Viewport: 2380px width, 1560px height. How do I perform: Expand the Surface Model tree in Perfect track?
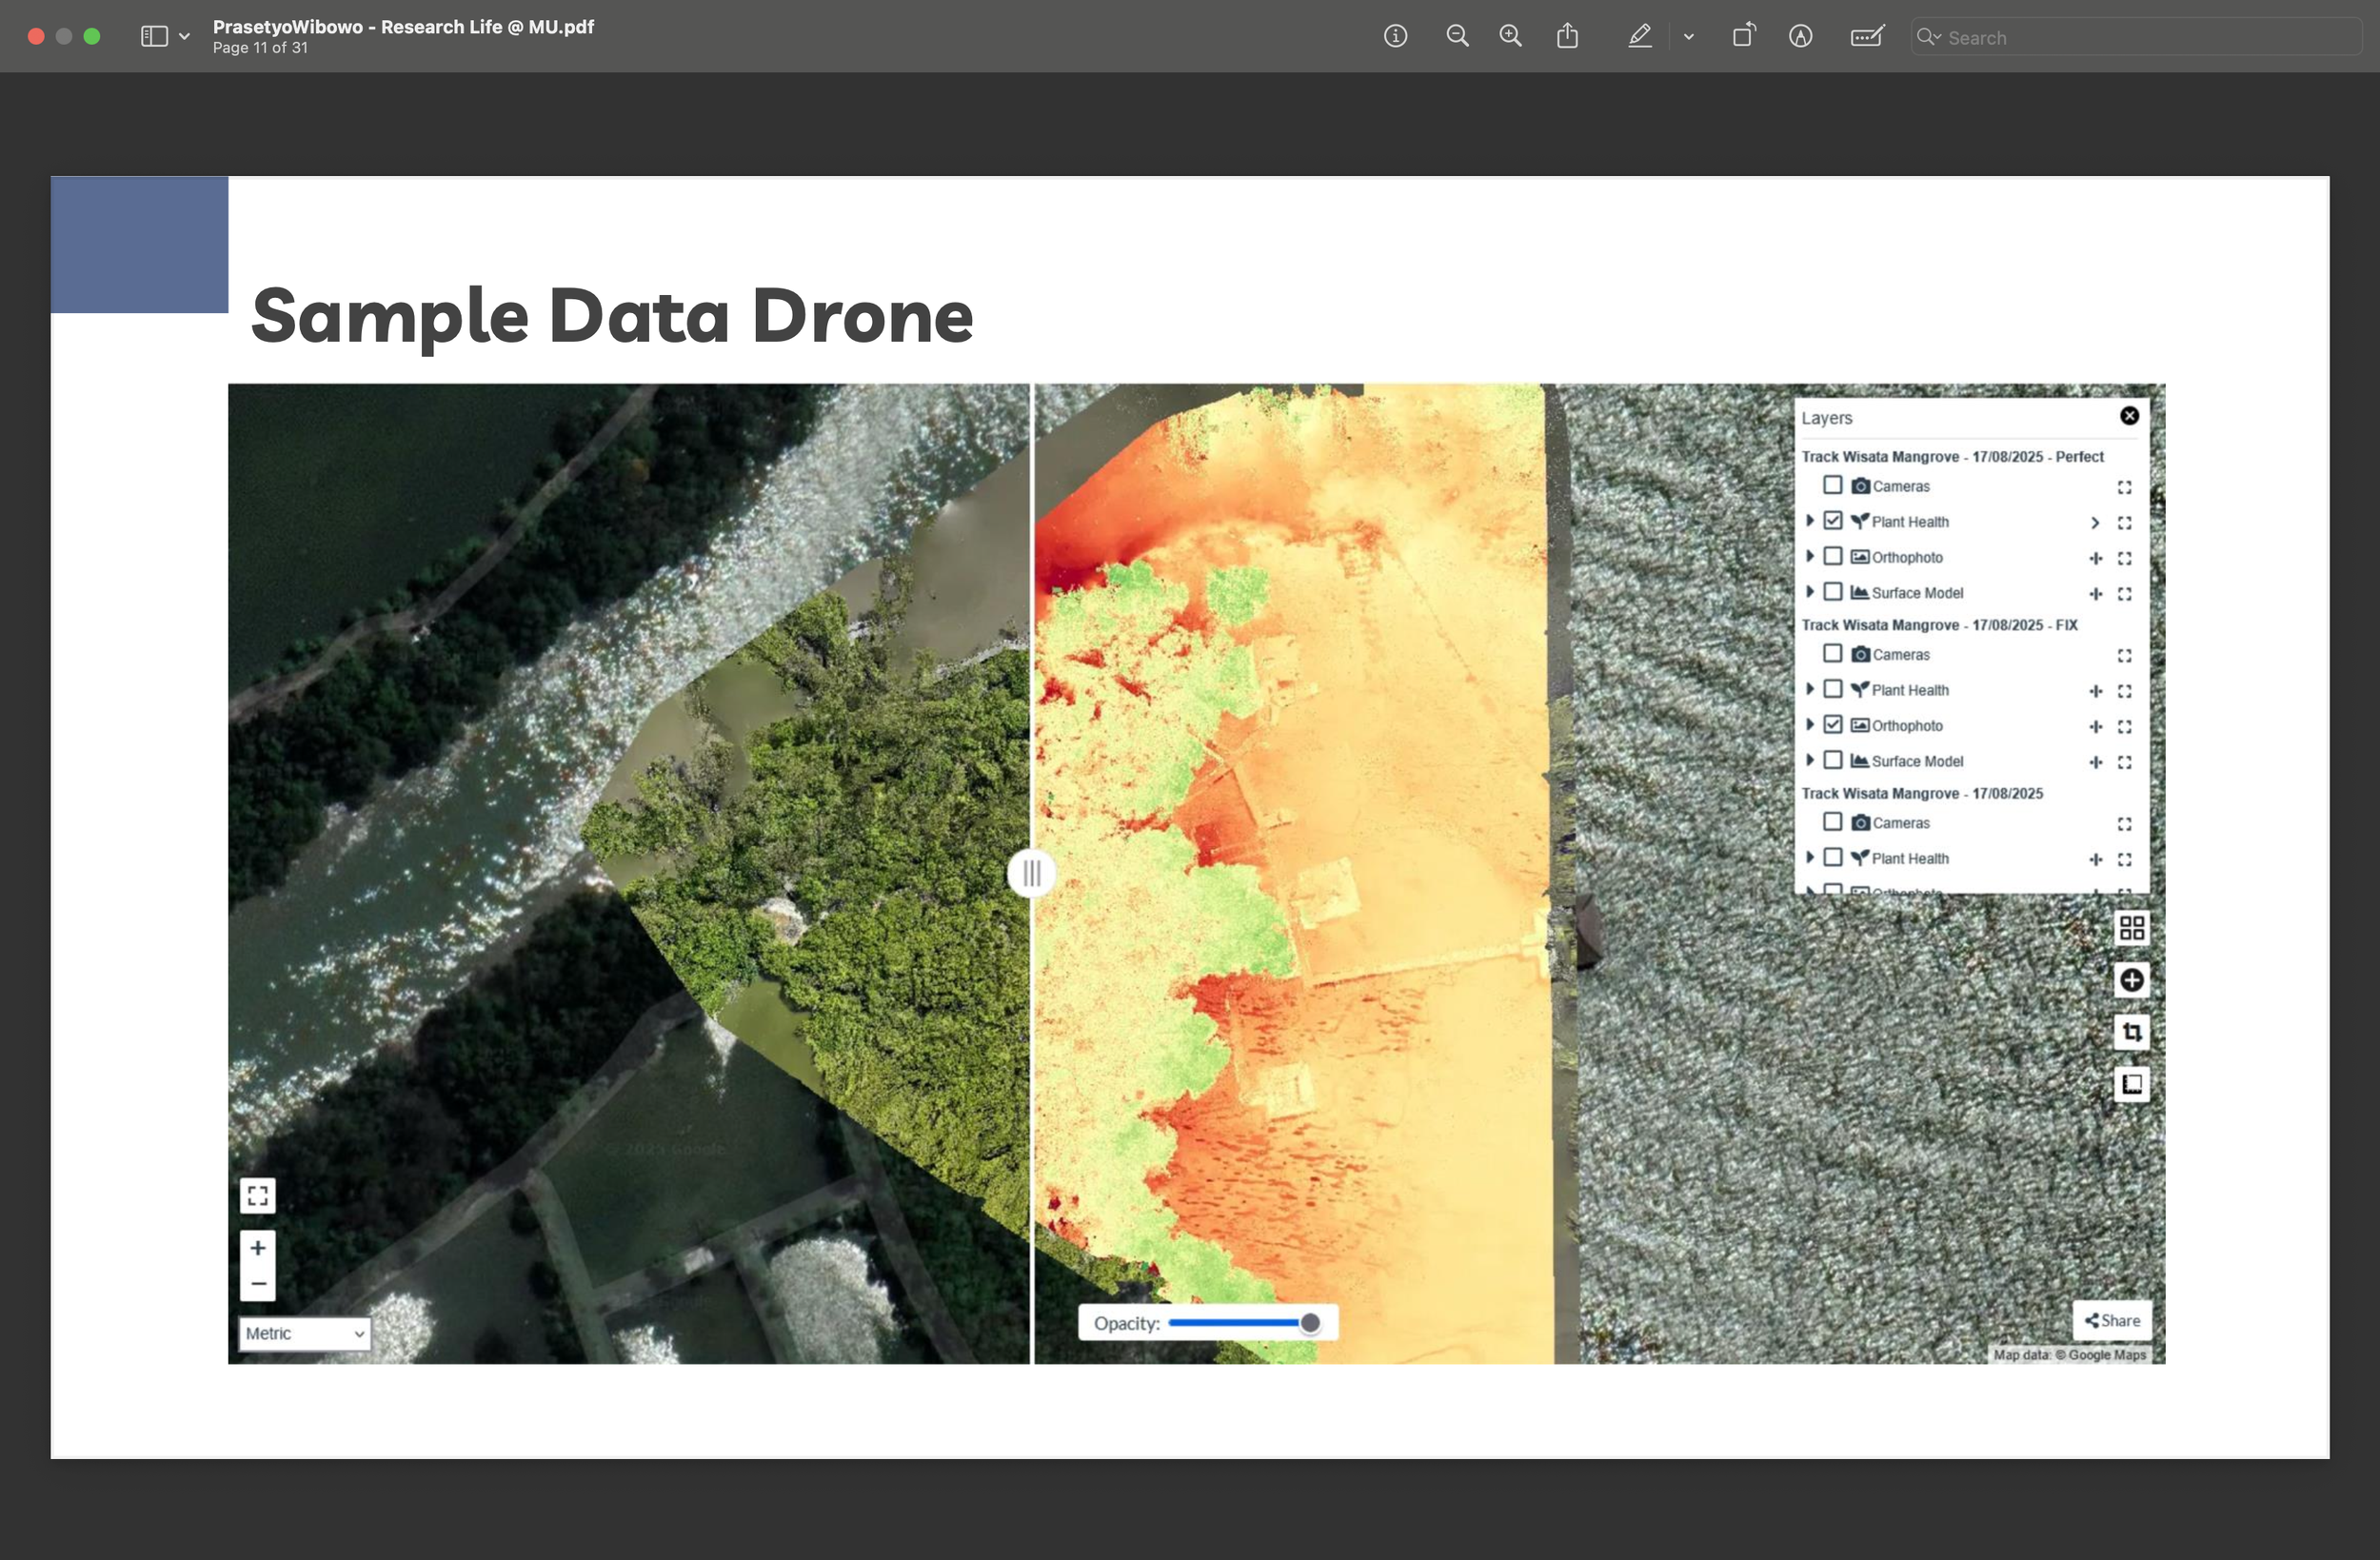1809,592
